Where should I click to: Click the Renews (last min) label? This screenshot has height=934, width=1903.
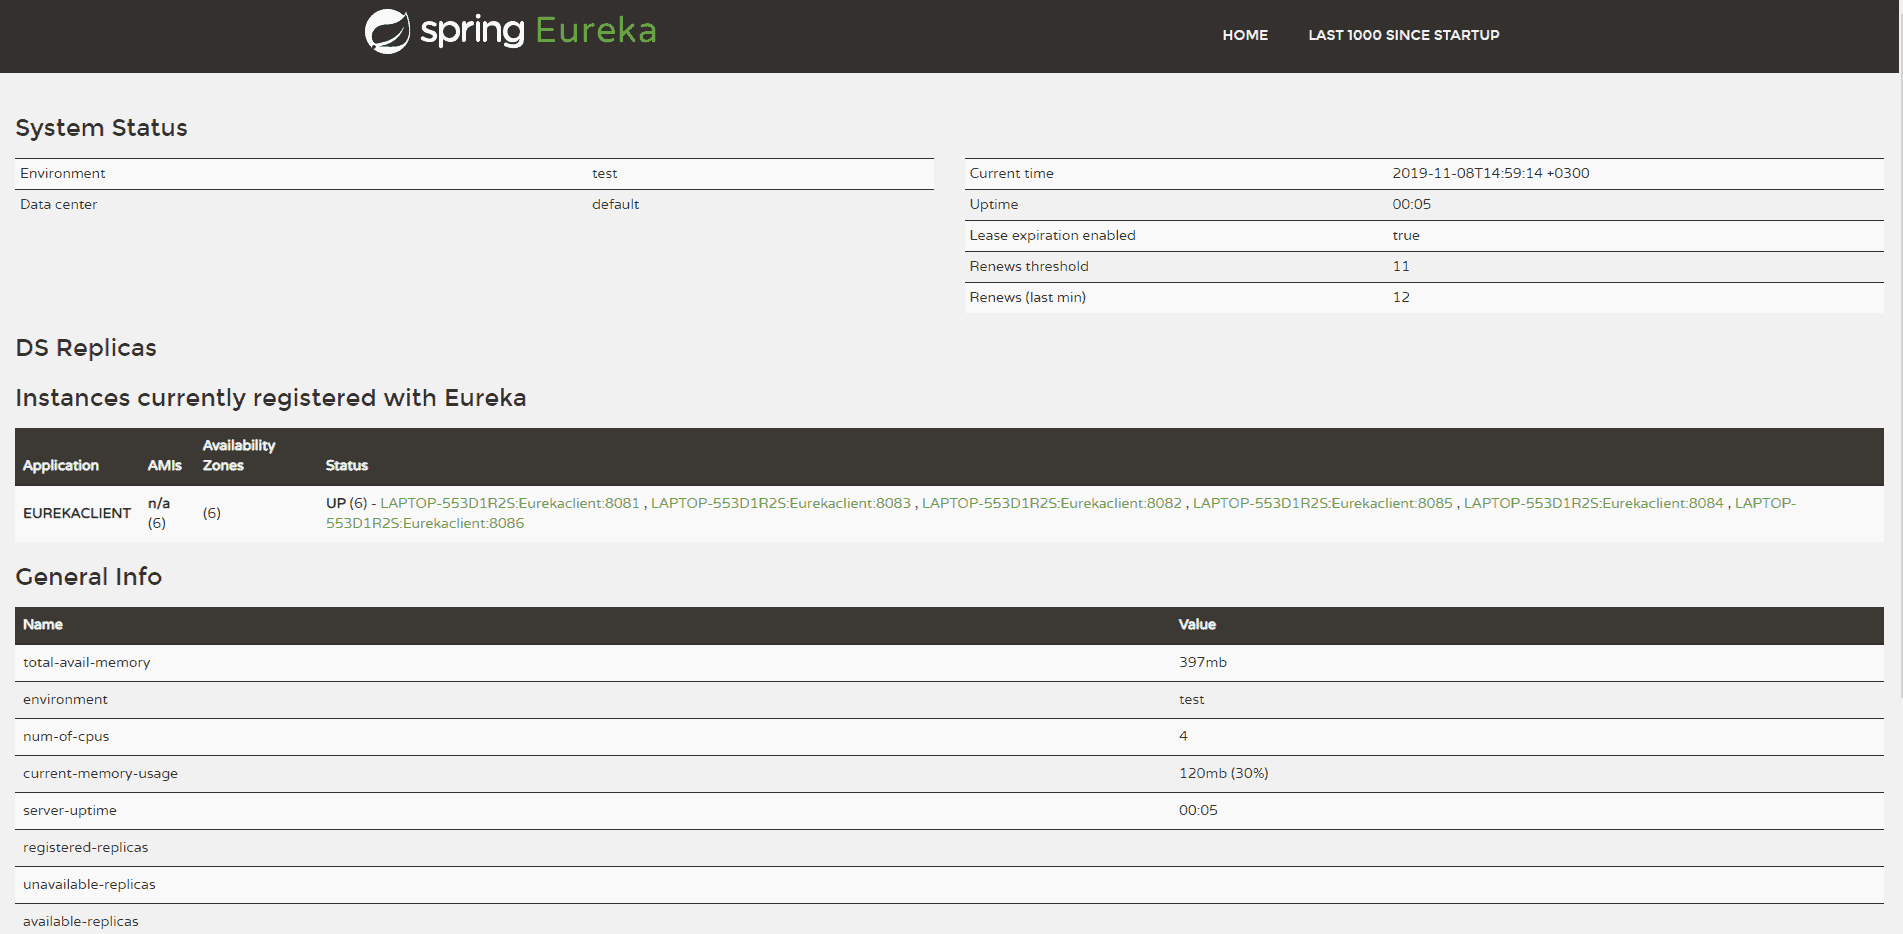1028,297
